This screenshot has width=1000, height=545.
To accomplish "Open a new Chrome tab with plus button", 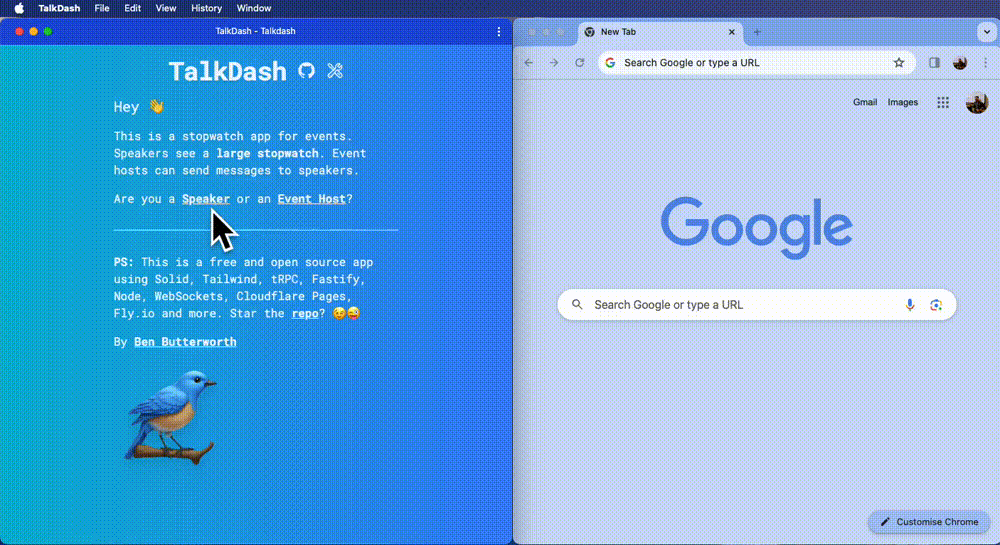I will point(757,32).
